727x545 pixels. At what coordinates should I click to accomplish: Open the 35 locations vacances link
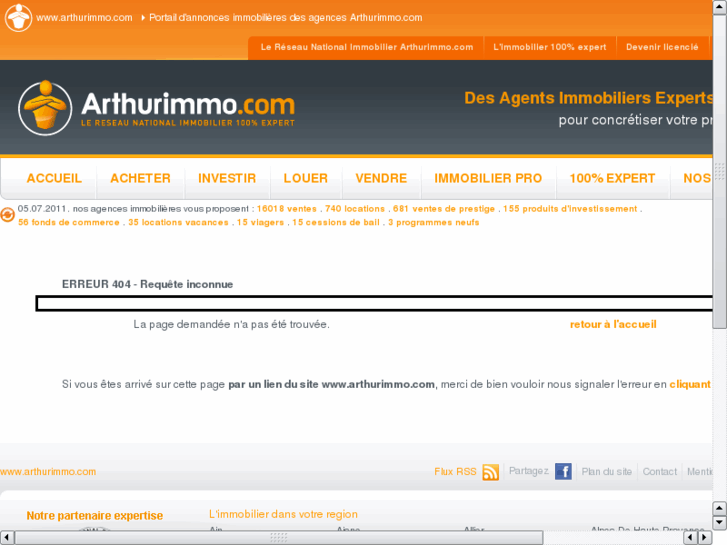(179, 223)
